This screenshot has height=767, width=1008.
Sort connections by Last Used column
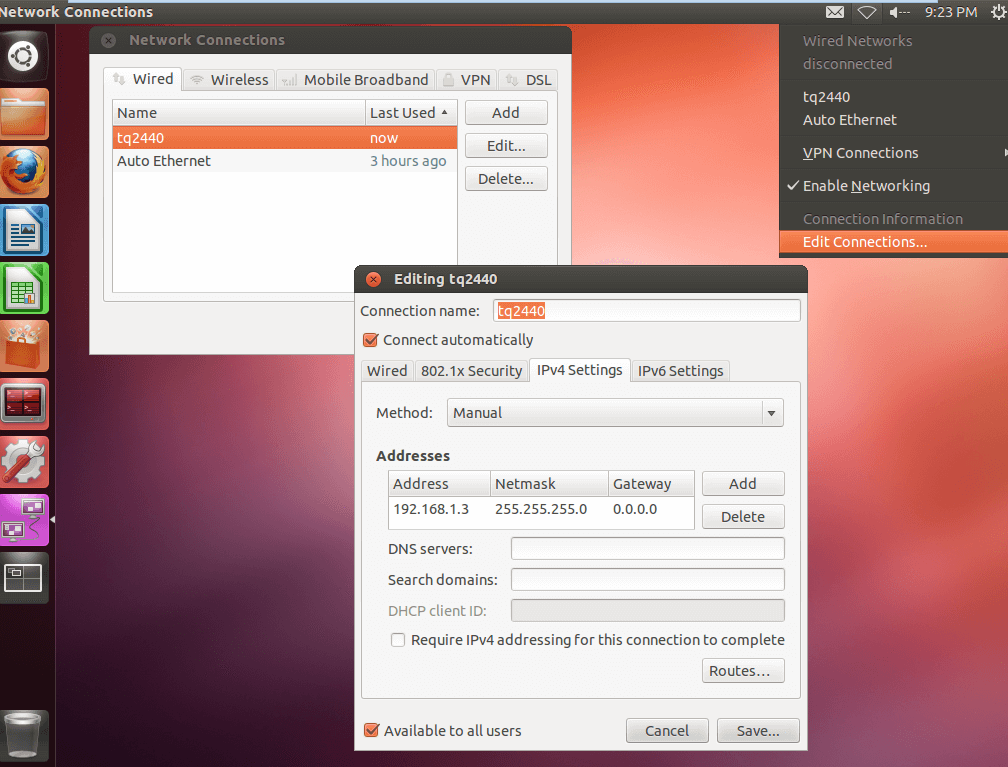pos(409,113)
